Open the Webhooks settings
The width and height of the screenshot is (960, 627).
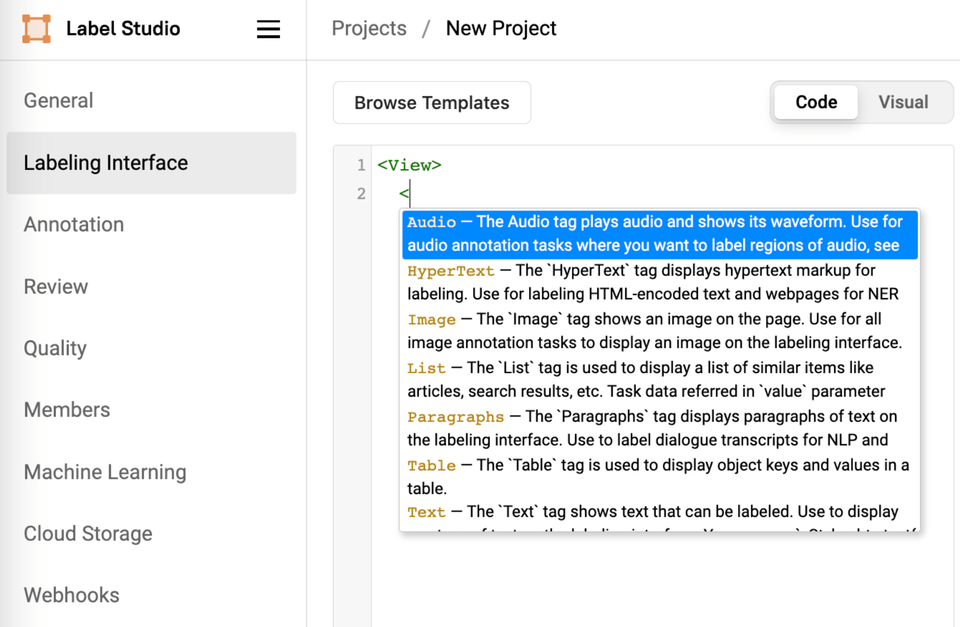[x=71, y=595]
